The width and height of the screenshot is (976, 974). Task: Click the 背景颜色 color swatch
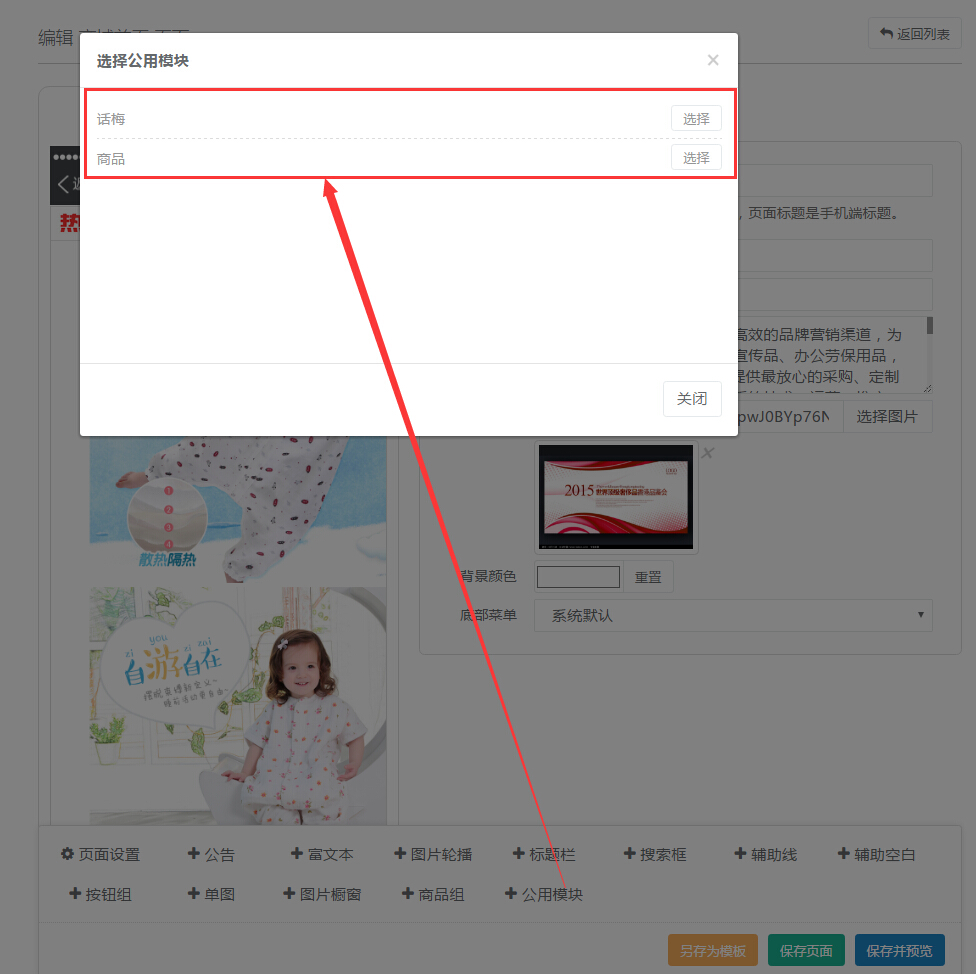[578, 577]
